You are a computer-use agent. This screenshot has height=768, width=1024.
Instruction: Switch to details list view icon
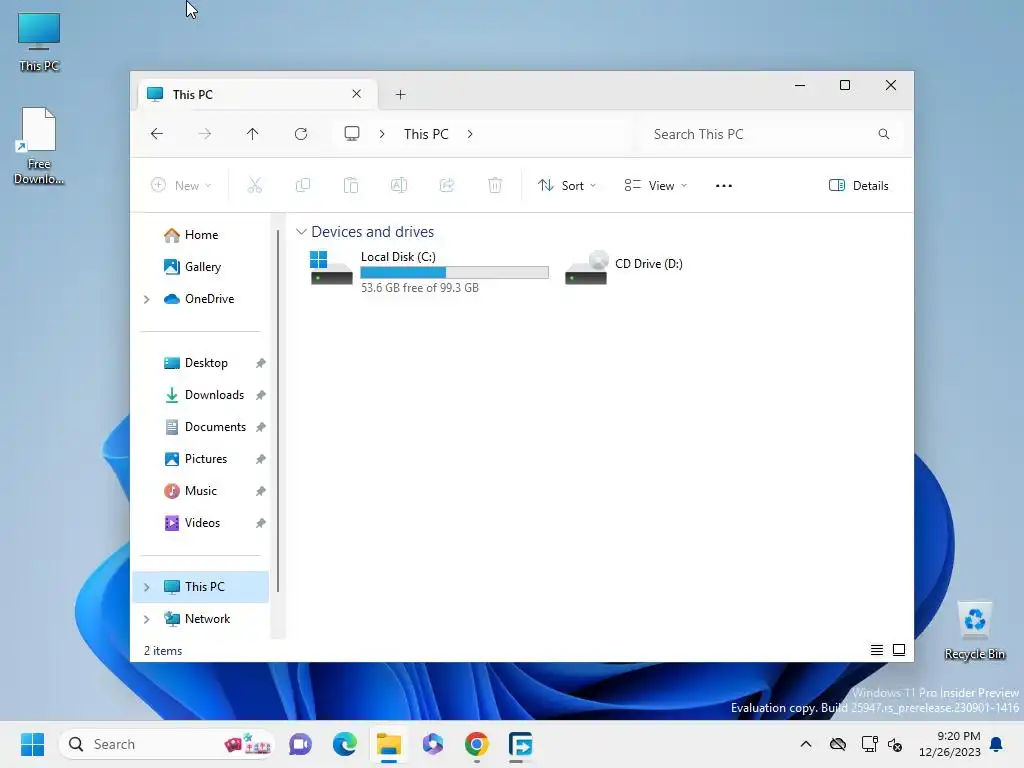point(876,650)
